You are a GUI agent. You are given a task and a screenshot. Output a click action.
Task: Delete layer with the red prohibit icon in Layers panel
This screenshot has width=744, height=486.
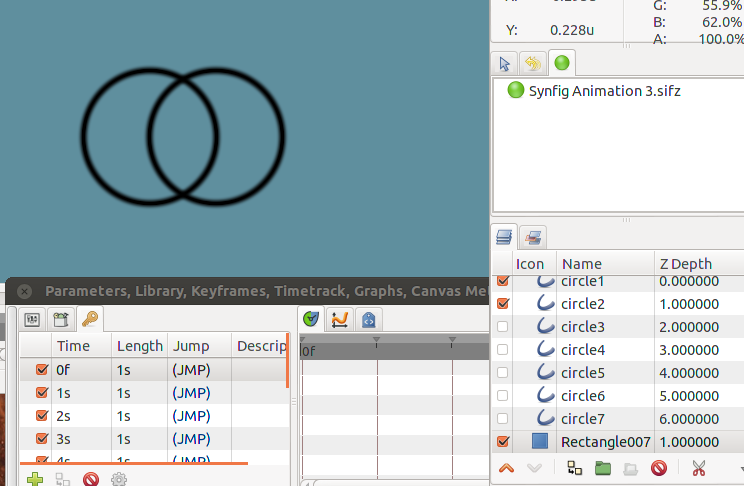[659, 468]
